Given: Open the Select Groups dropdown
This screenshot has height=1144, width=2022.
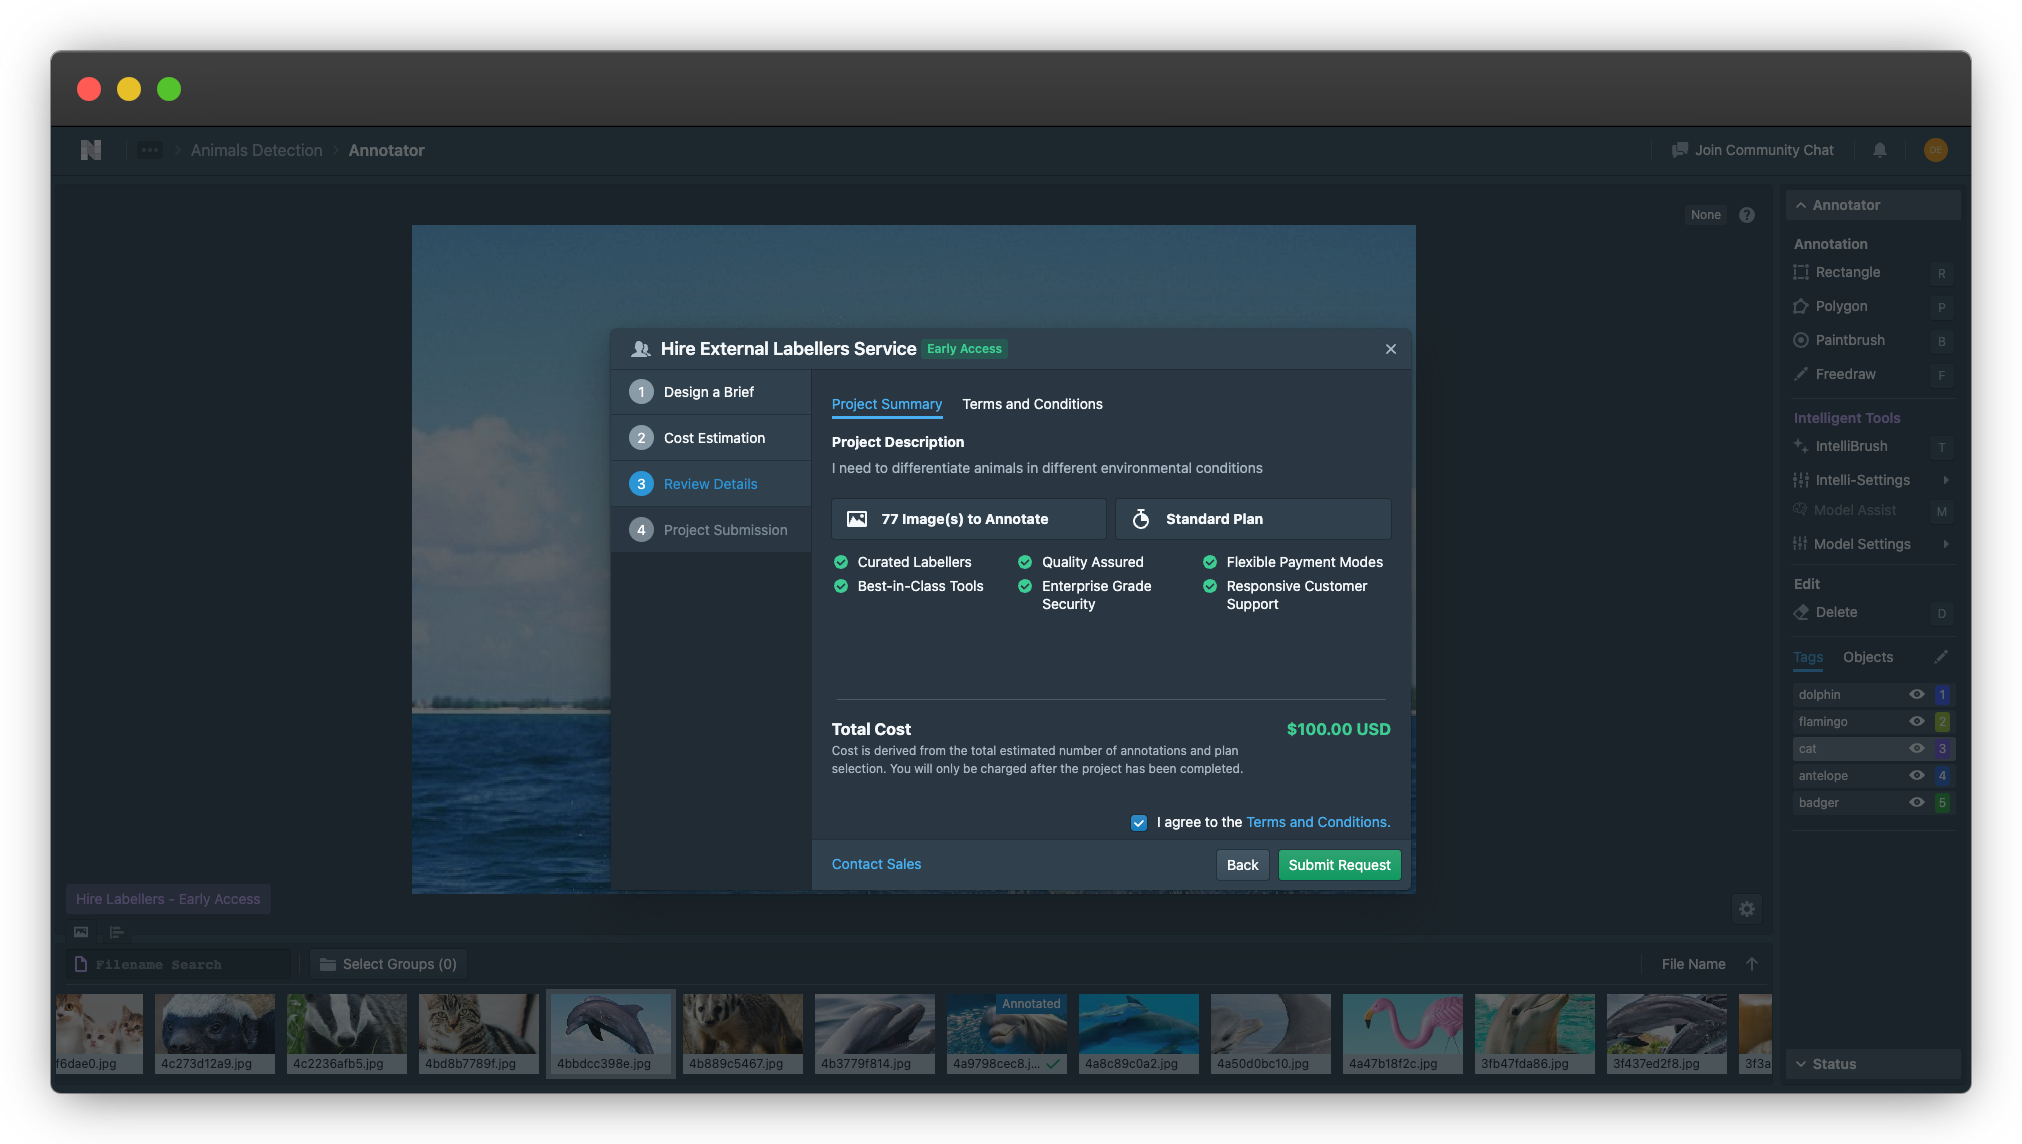Looking at the screenshot, I should tap(388, 964).
